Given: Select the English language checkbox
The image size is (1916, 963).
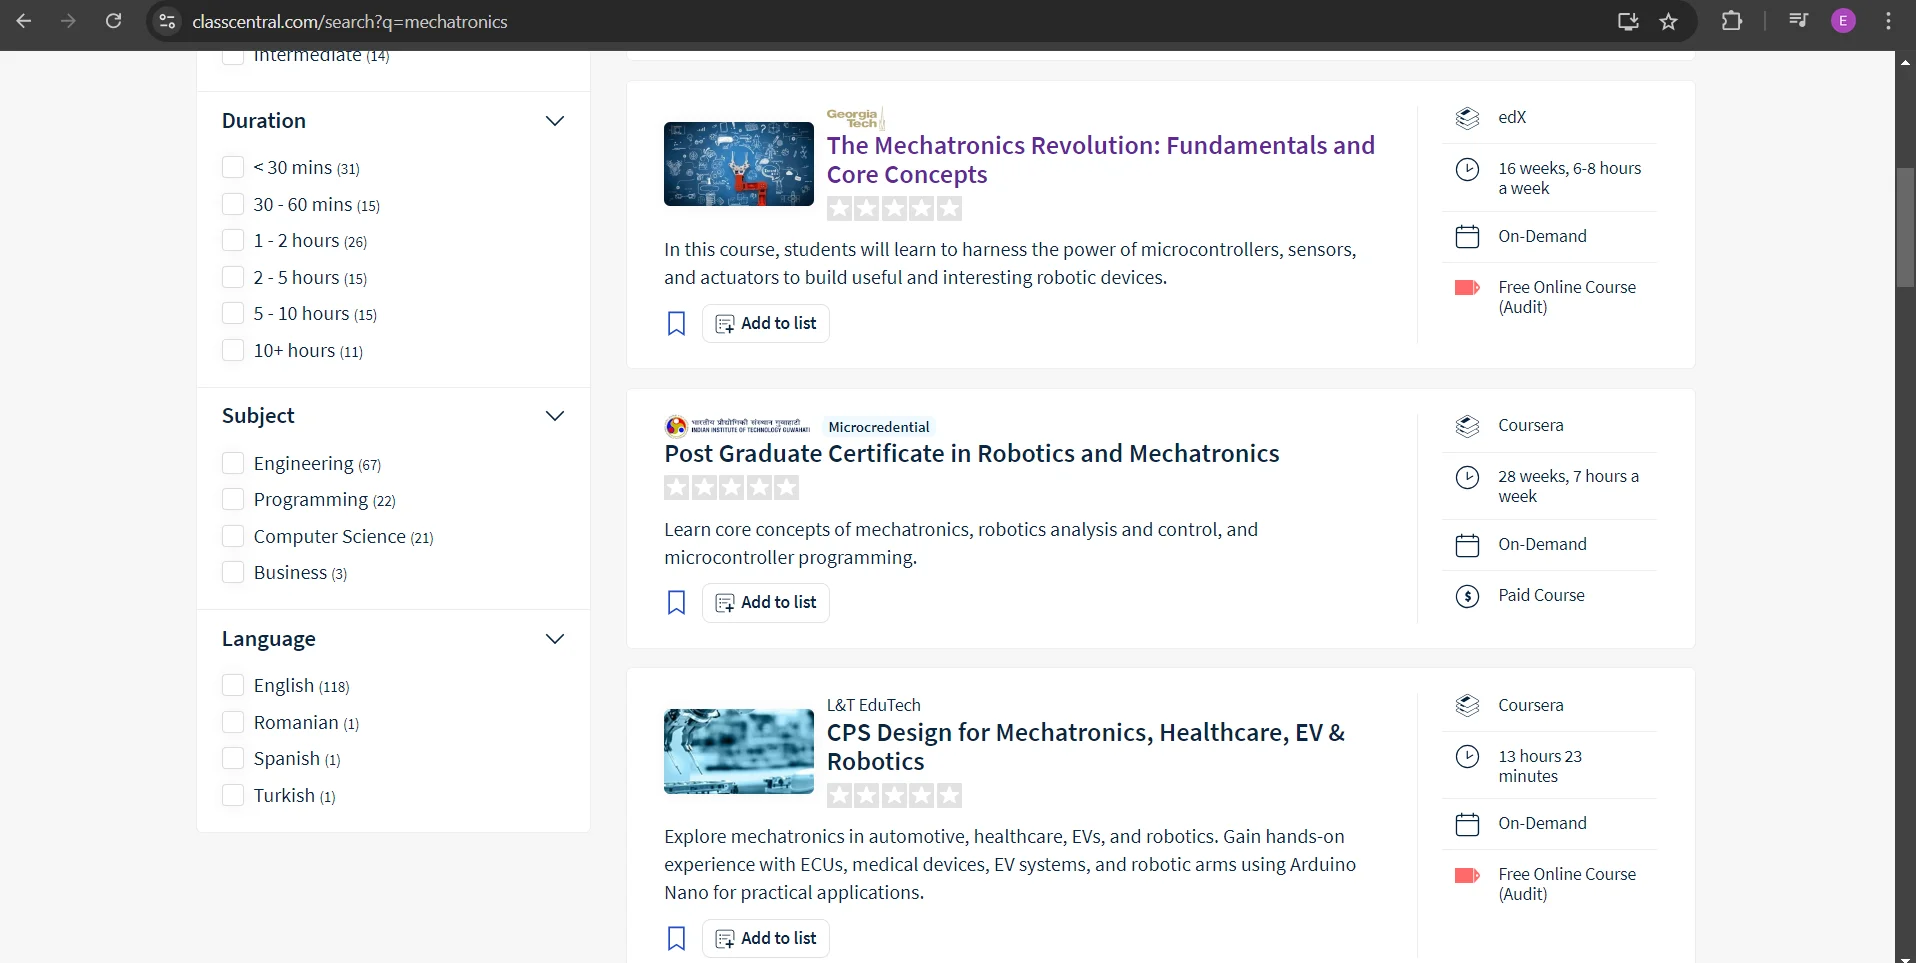Looking at the screenshot, I should pos(233,685).
